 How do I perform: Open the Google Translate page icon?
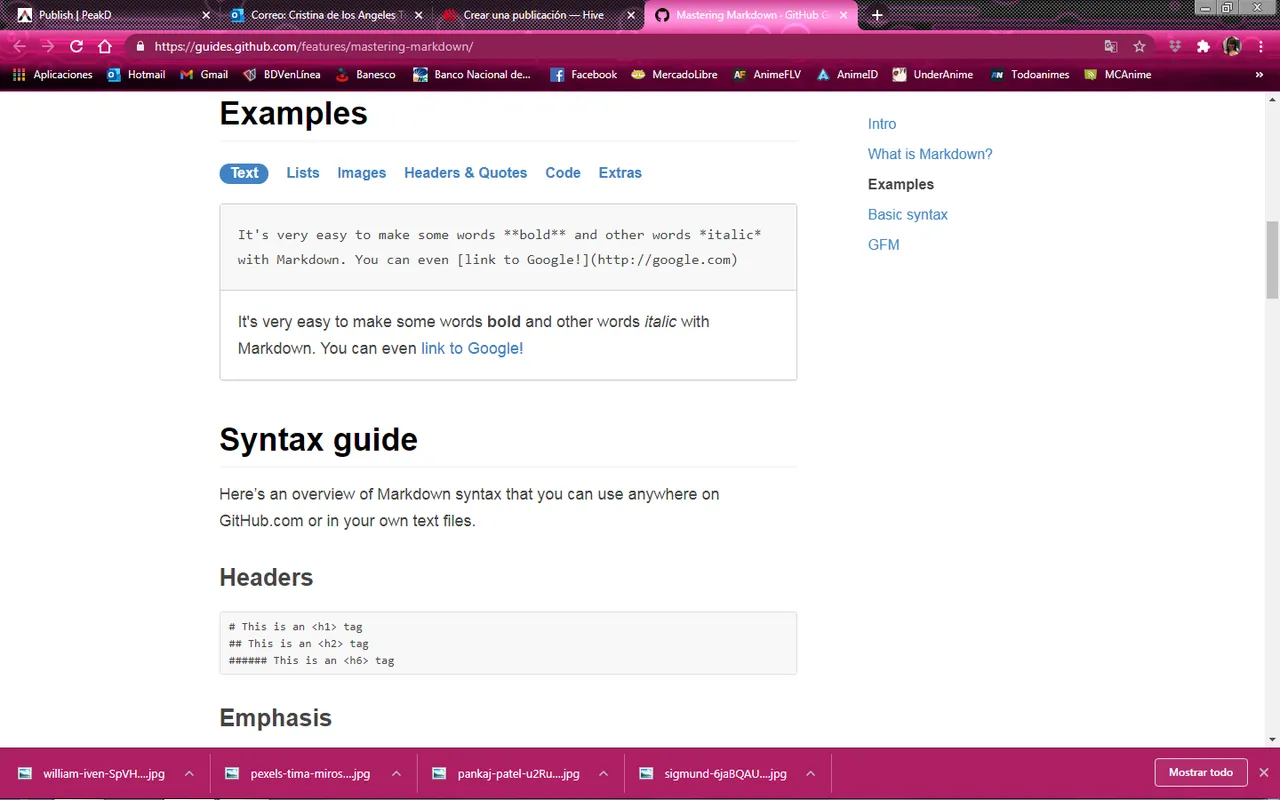1110,46
